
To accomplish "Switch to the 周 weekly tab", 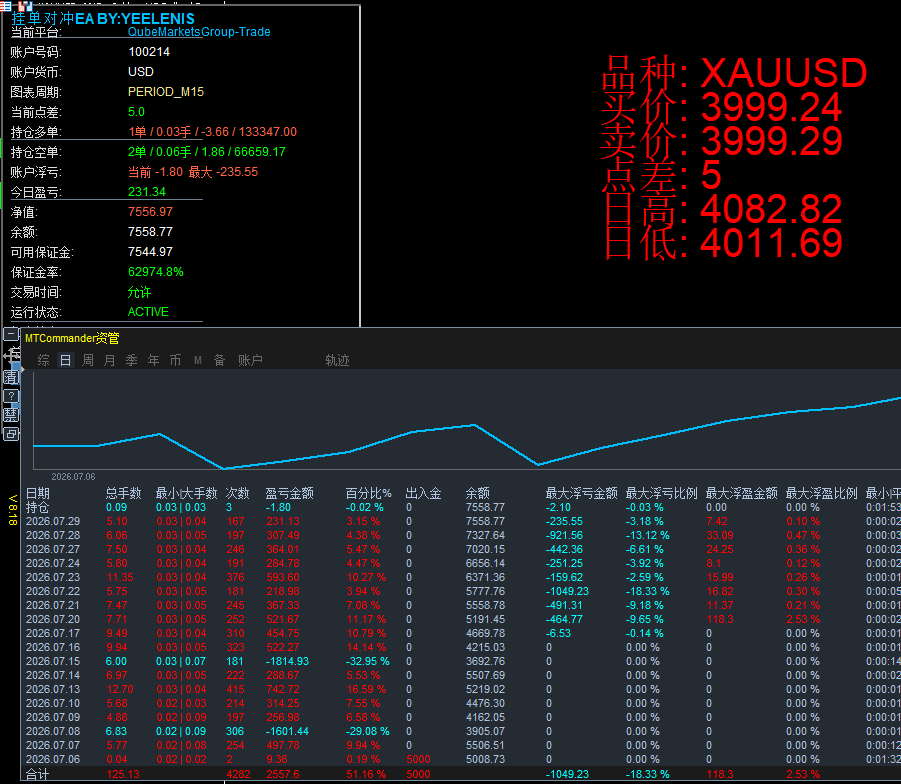I will (x=88, y=360).
